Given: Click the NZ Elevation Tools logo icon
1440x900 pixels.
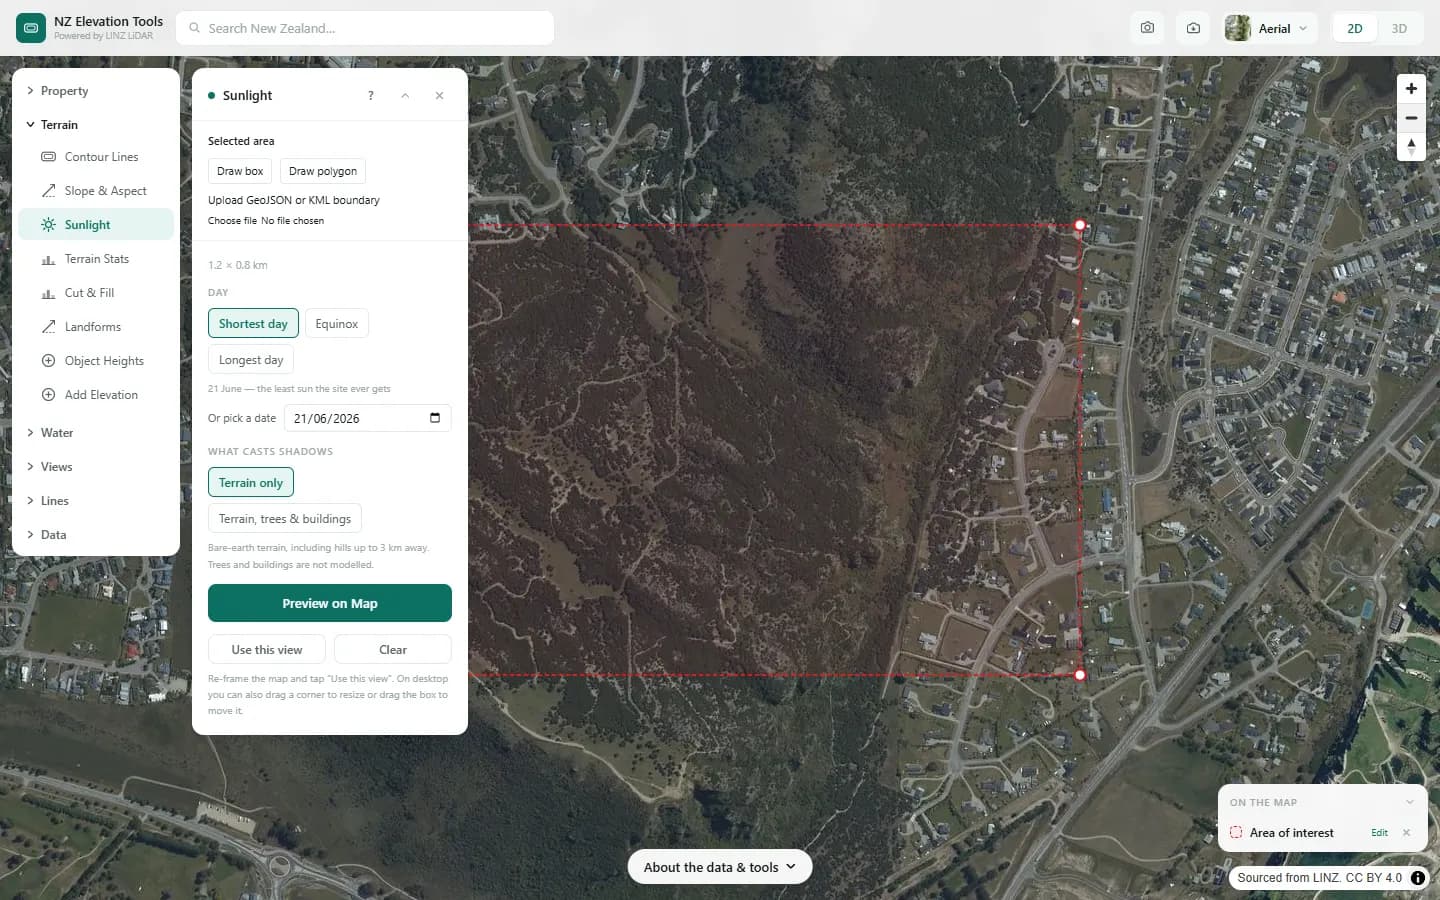Looking at the screenshot, I should pos(31,28).
